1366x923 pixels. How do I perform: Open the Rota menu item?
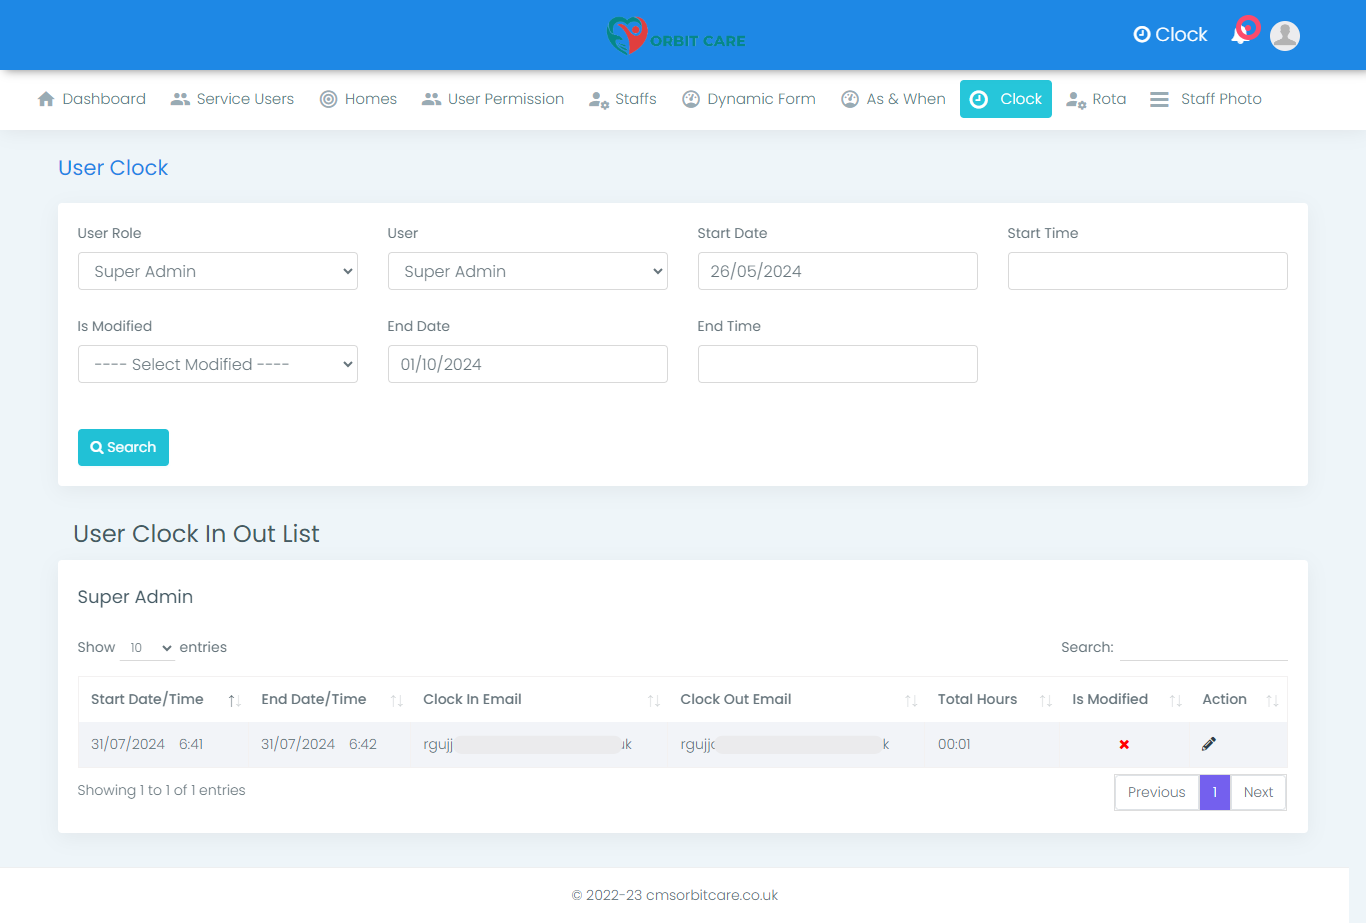coord(1097,99)
